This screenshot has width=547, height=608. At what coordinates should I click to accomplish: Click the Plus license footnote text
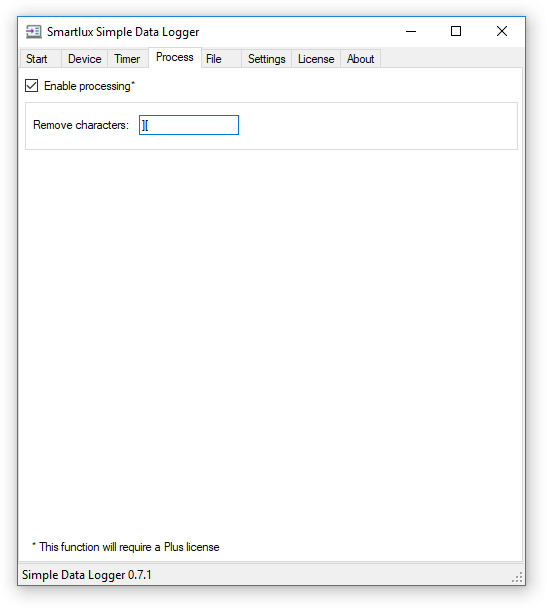(x=126, y=547)
